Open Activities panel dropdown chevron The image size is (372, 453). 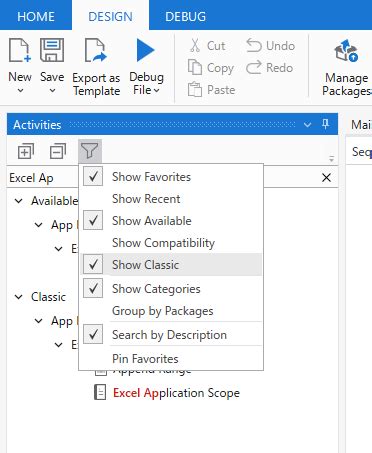[307, 125]
